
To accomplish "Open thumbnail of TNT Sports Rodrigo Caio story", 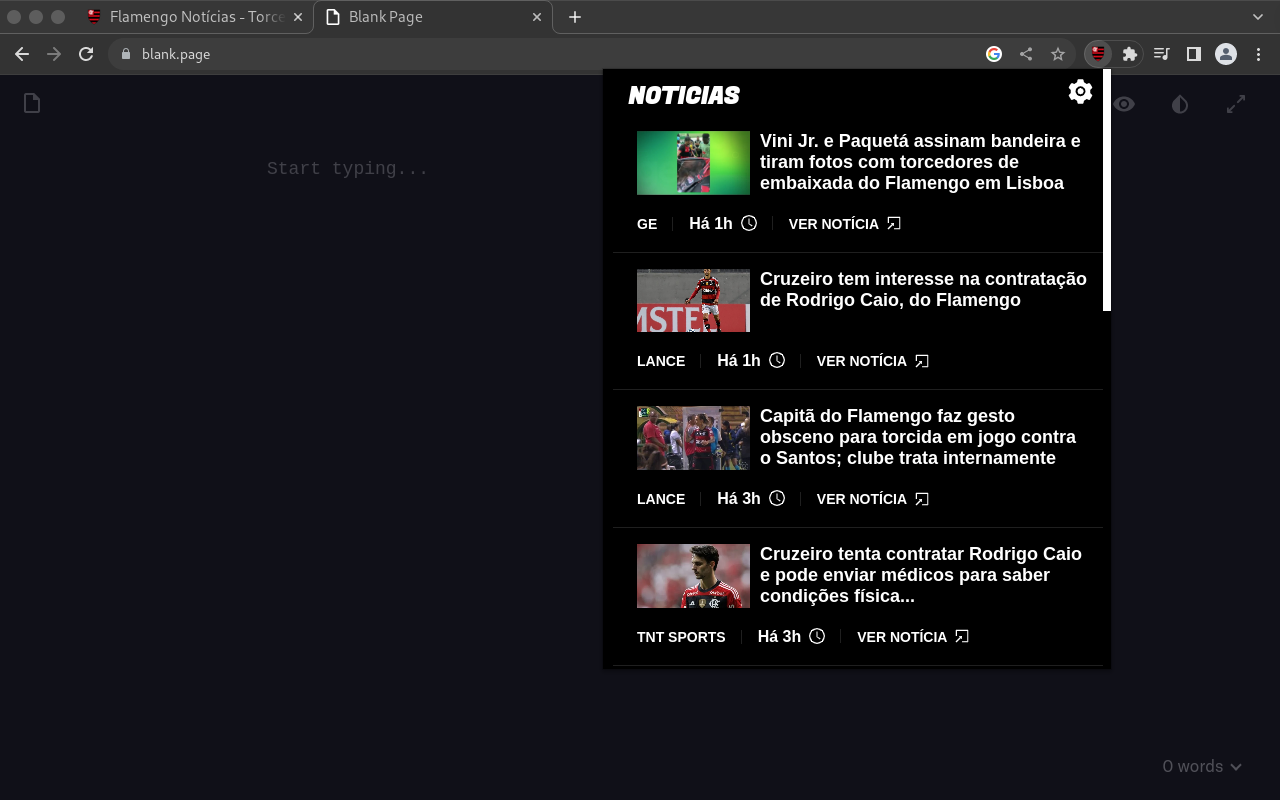I will click(x=693, y=576).
